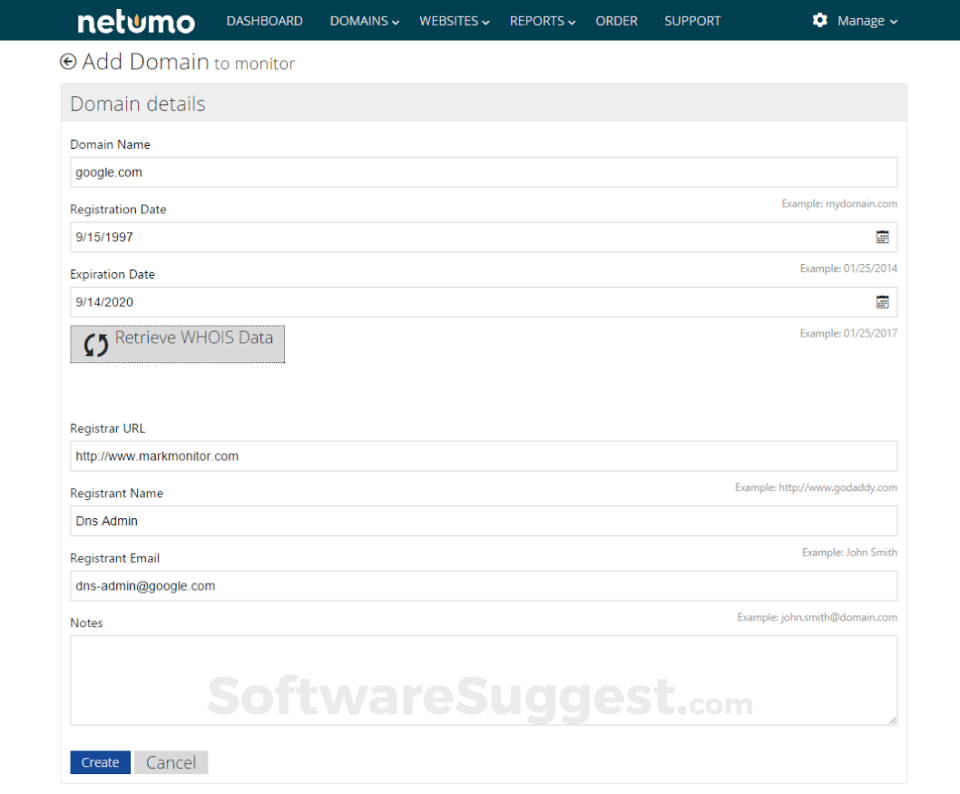960x794 pixels.
Task: Navigate to SUPPORT
Action: (x=692, y=20)
